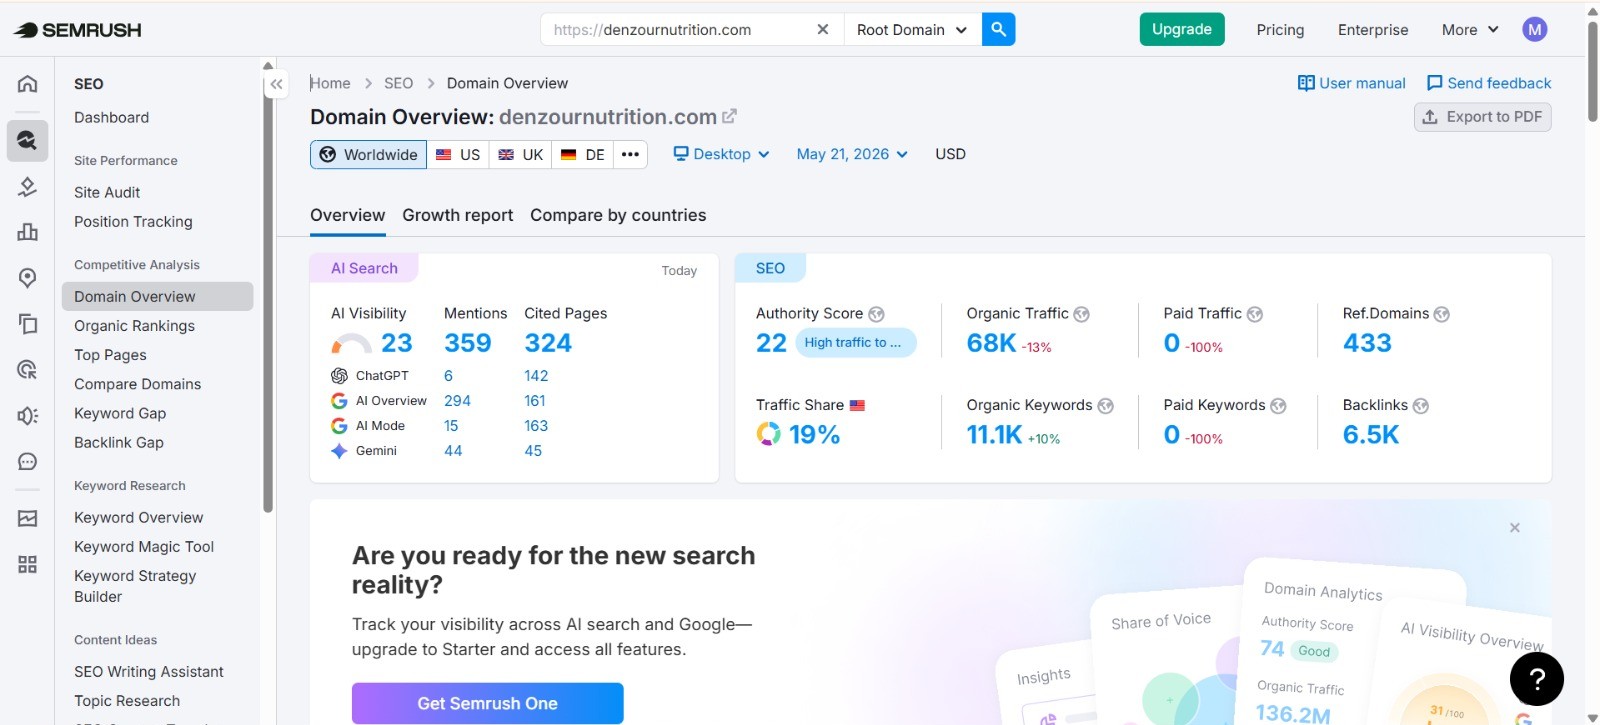Switch database to UK
The height and width of the screenshot is (725, 1600).
tap(520, 154)
